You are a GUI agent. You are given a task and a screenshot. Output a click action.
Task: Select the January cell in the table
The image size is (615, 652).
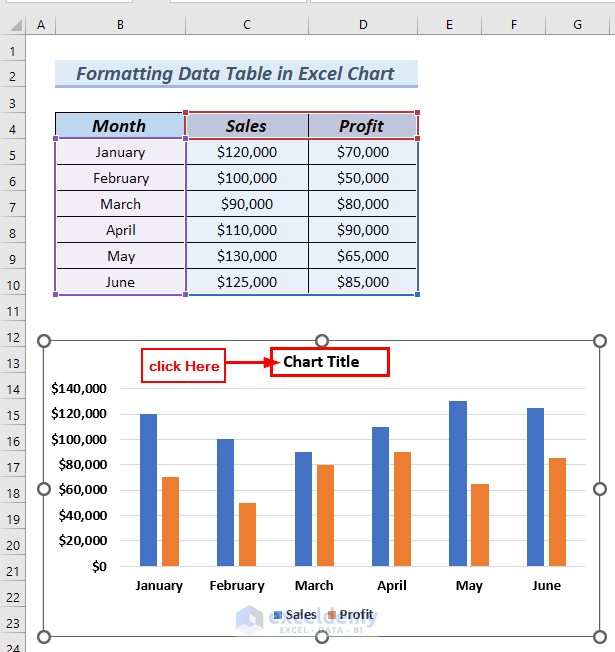120,152
